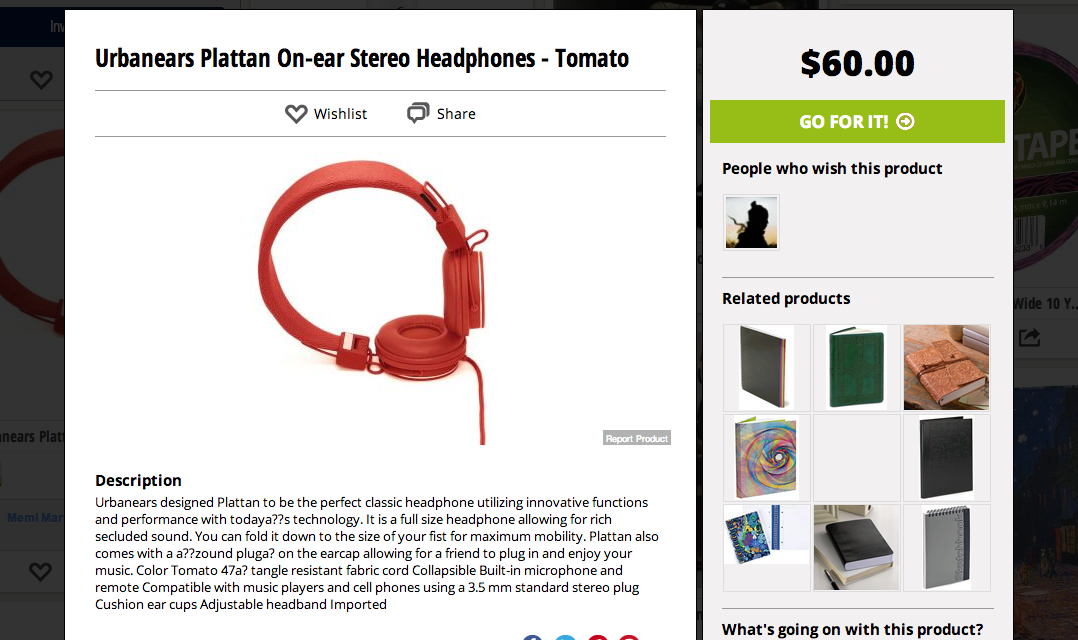This screenshot has height=640, width=1078.
Task: Click the Report Product button
Action: tap(637, 439)
